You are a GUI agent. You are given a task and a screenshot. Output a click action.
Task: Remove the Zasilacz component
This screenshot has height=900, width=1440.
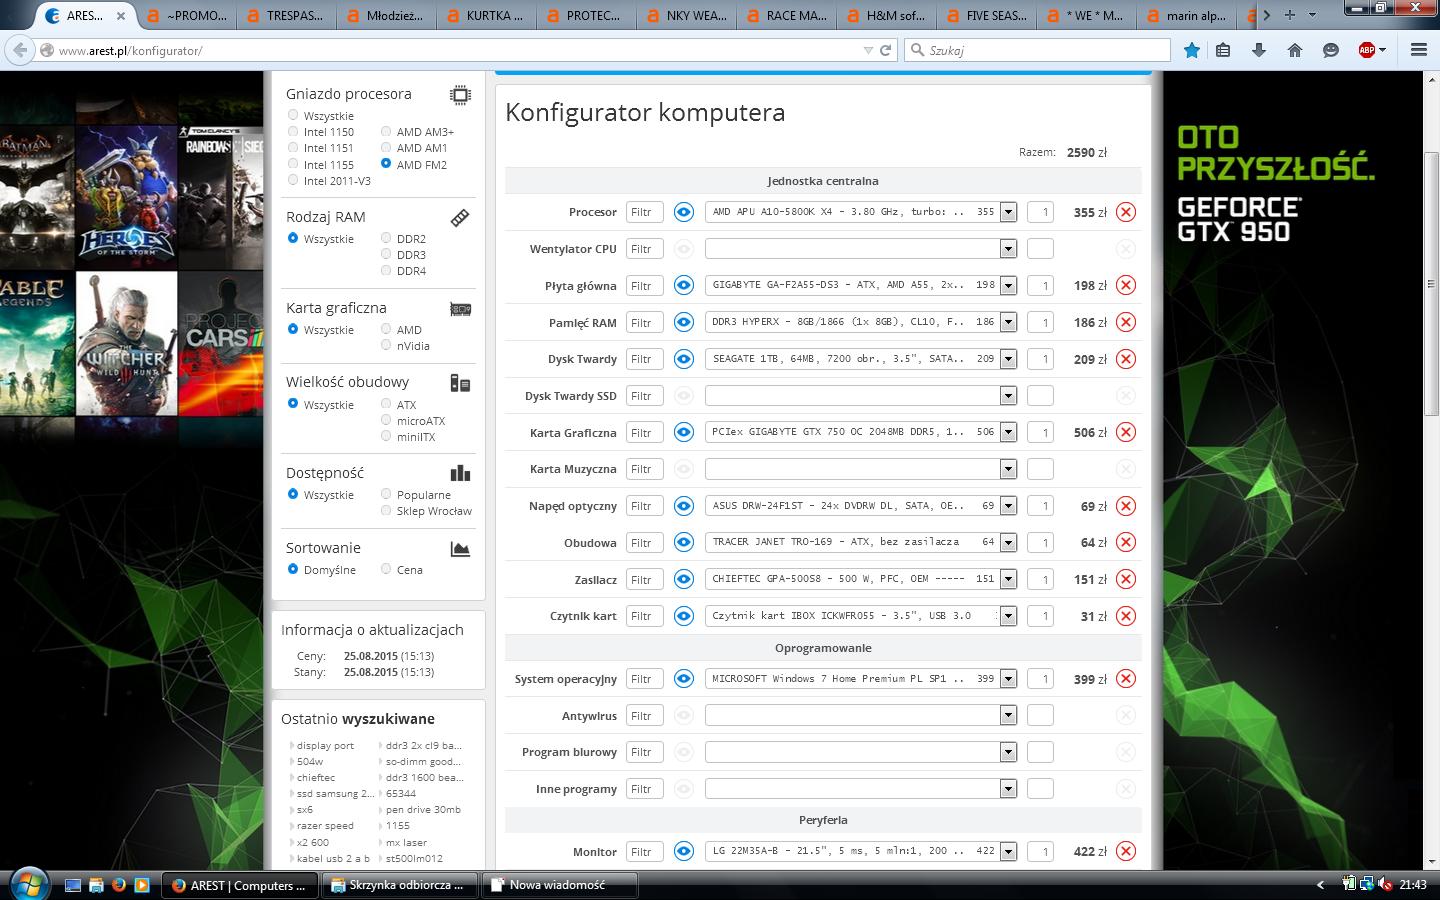pos(1126,579)
